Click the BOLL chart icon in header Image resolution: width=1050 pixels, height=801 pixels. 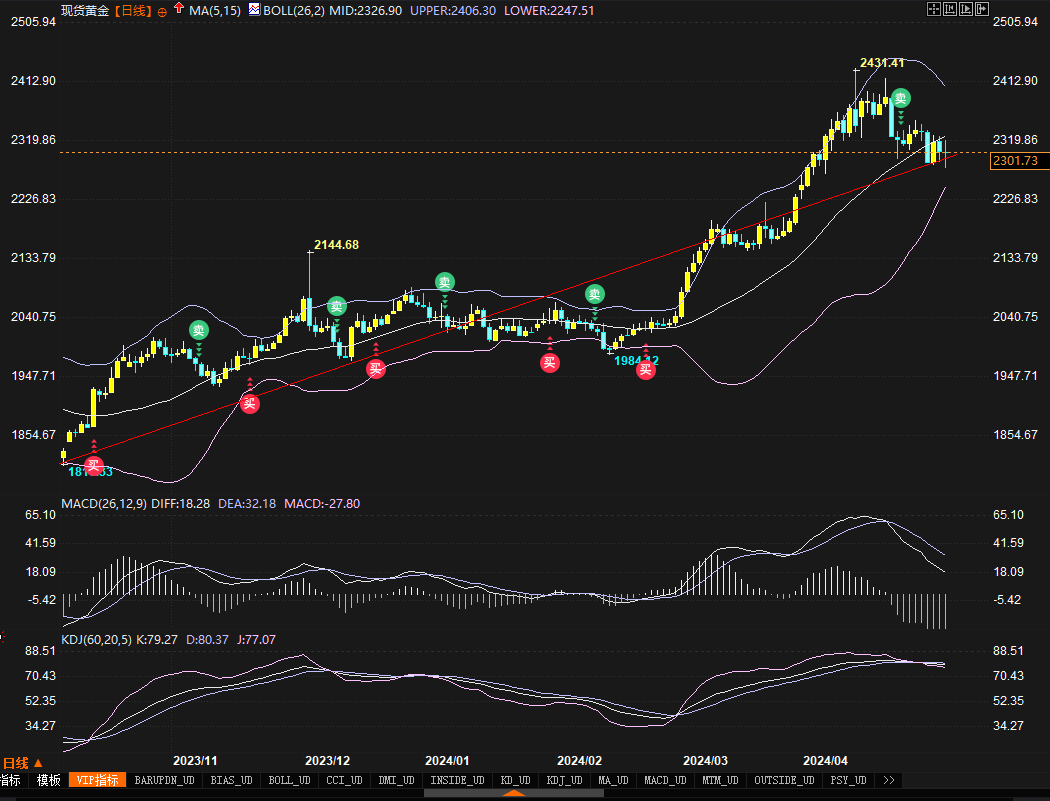[x=254, y=10]
